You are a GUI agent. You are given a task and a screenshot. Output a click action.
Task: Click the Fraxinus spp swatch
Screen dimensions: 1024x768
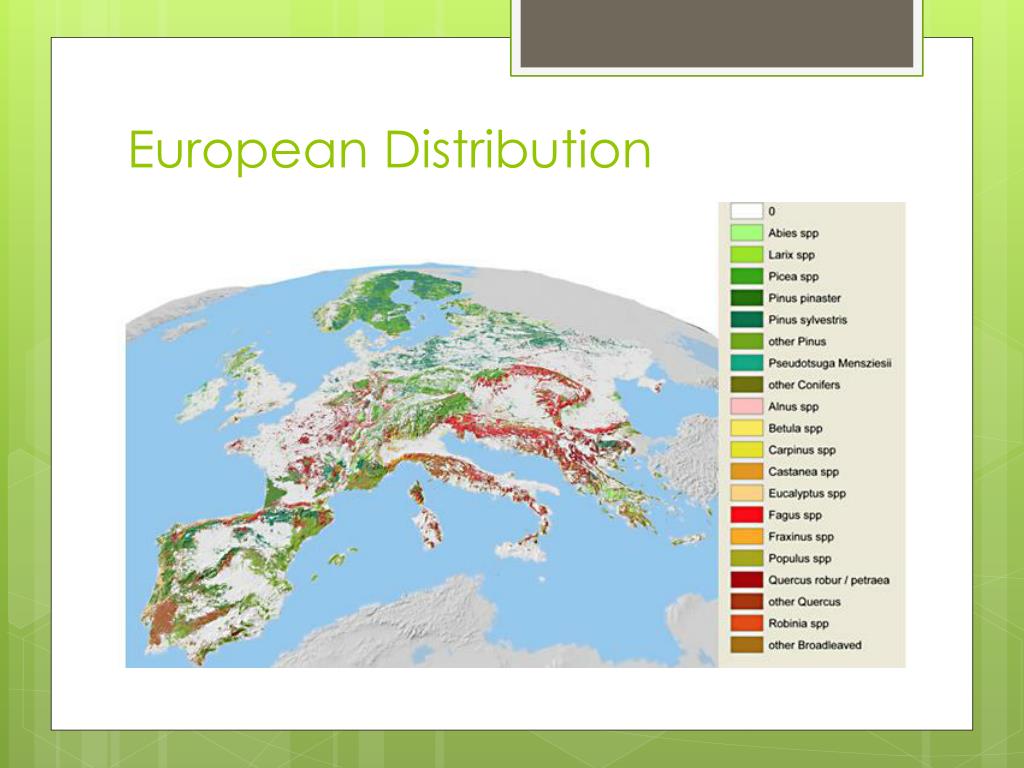[746, 536]
